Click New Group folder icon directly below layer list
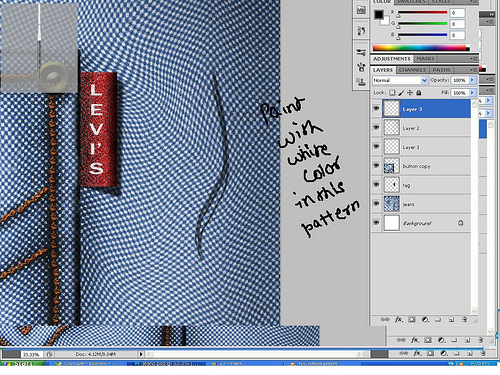This screenshot has height=375, width=500. click(438, 319)
